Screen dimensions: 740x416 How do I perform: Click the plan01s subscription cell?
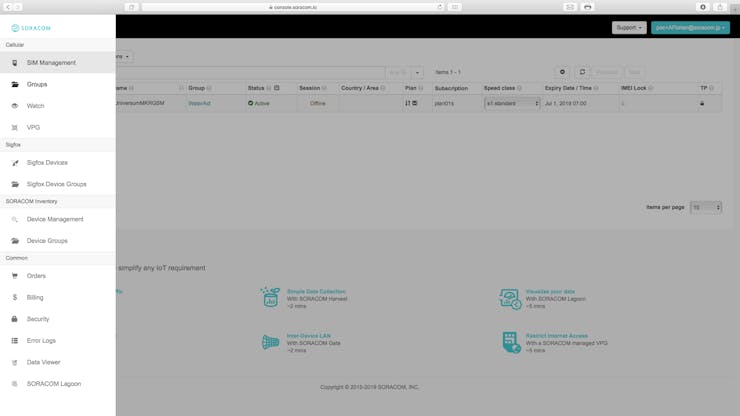(444, 103)
